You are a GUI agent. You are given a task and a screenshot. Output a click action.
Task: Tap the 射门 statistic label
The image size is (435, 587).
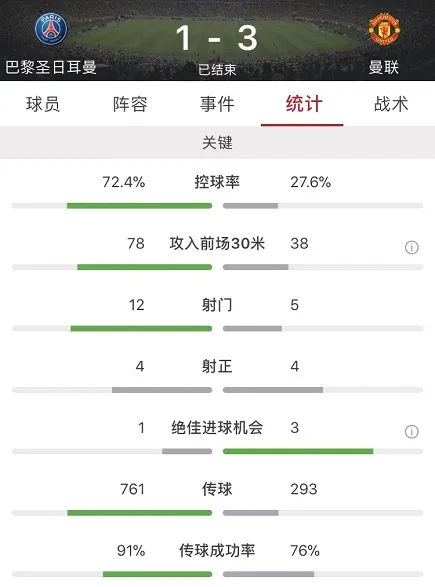coord(217,305)
